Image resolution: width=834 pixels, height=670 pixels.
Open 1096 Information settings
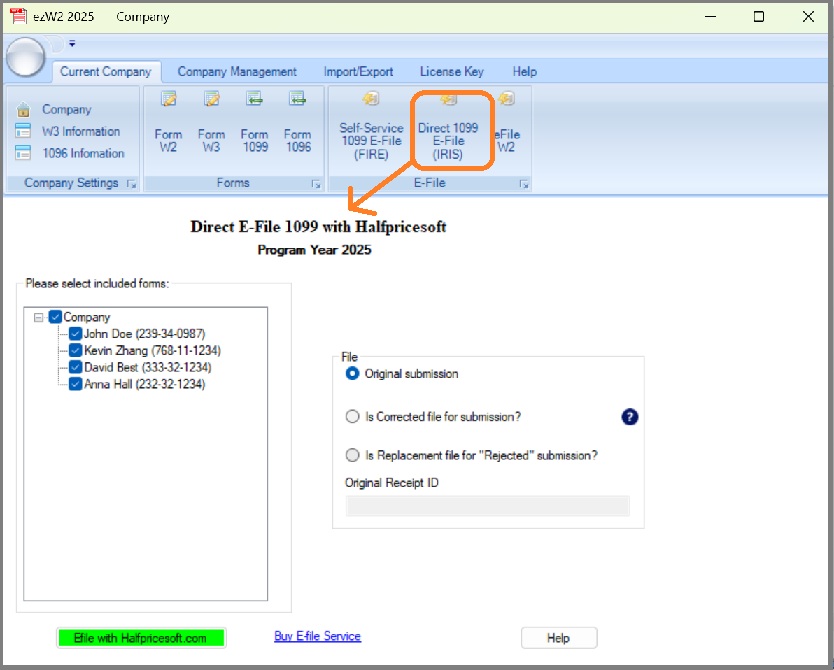pos(83,154)
